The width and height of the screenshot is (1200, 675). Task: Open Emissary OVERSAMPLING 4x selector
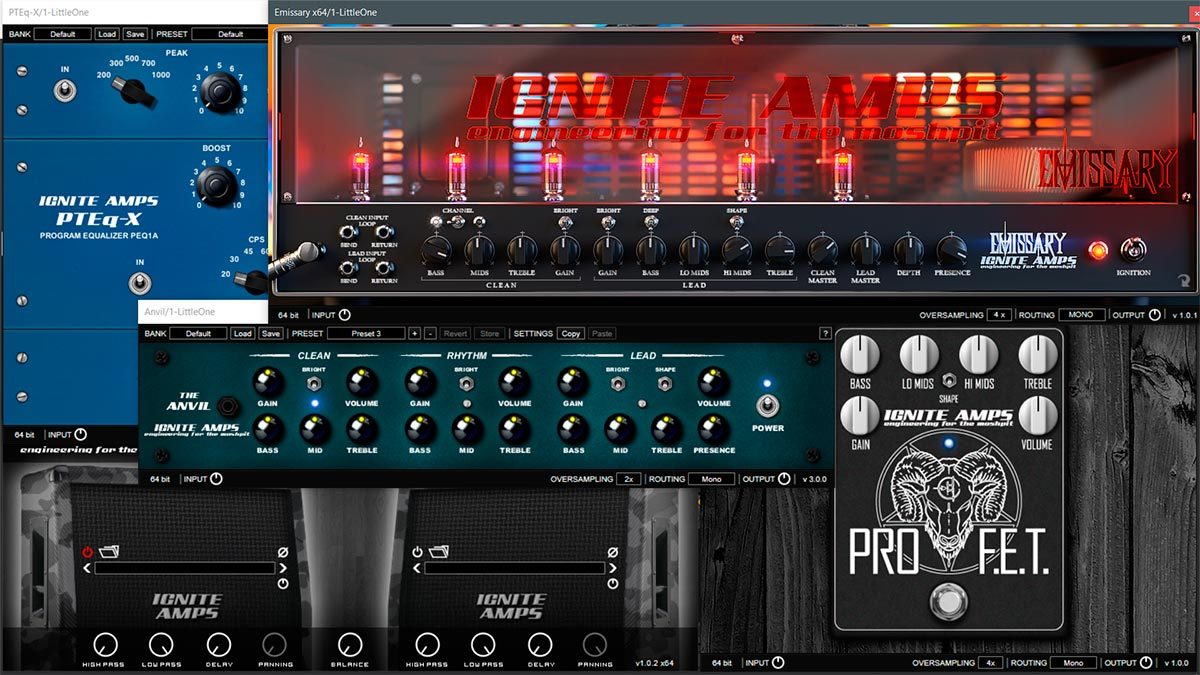point(998,315)
